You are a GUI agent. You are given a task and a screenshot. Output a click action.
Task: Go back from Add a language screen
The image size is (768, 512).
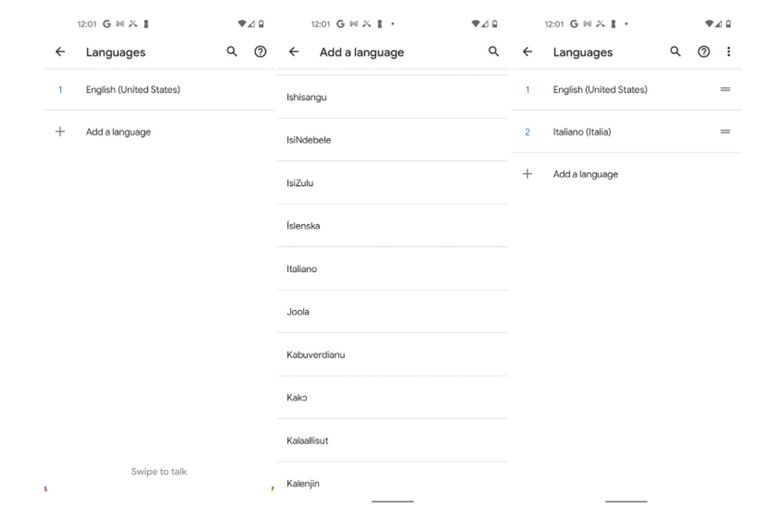[293, 52]
